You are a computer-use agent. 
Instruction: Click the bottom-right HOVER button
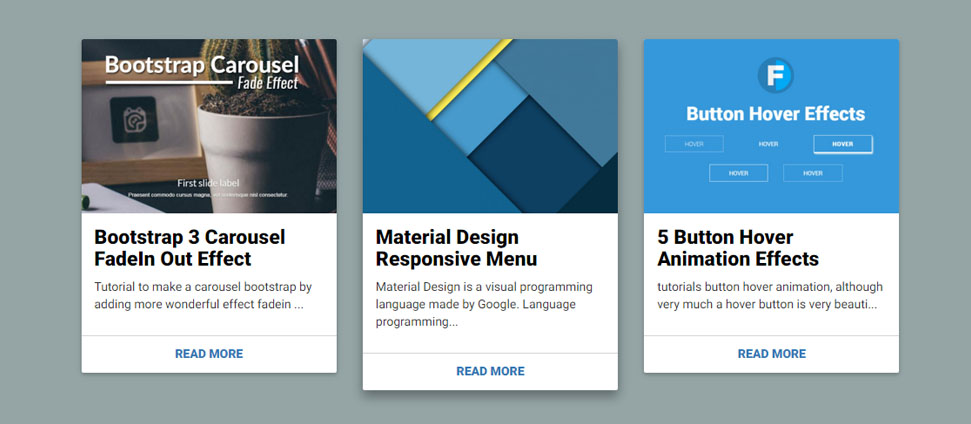pos(812,173)
